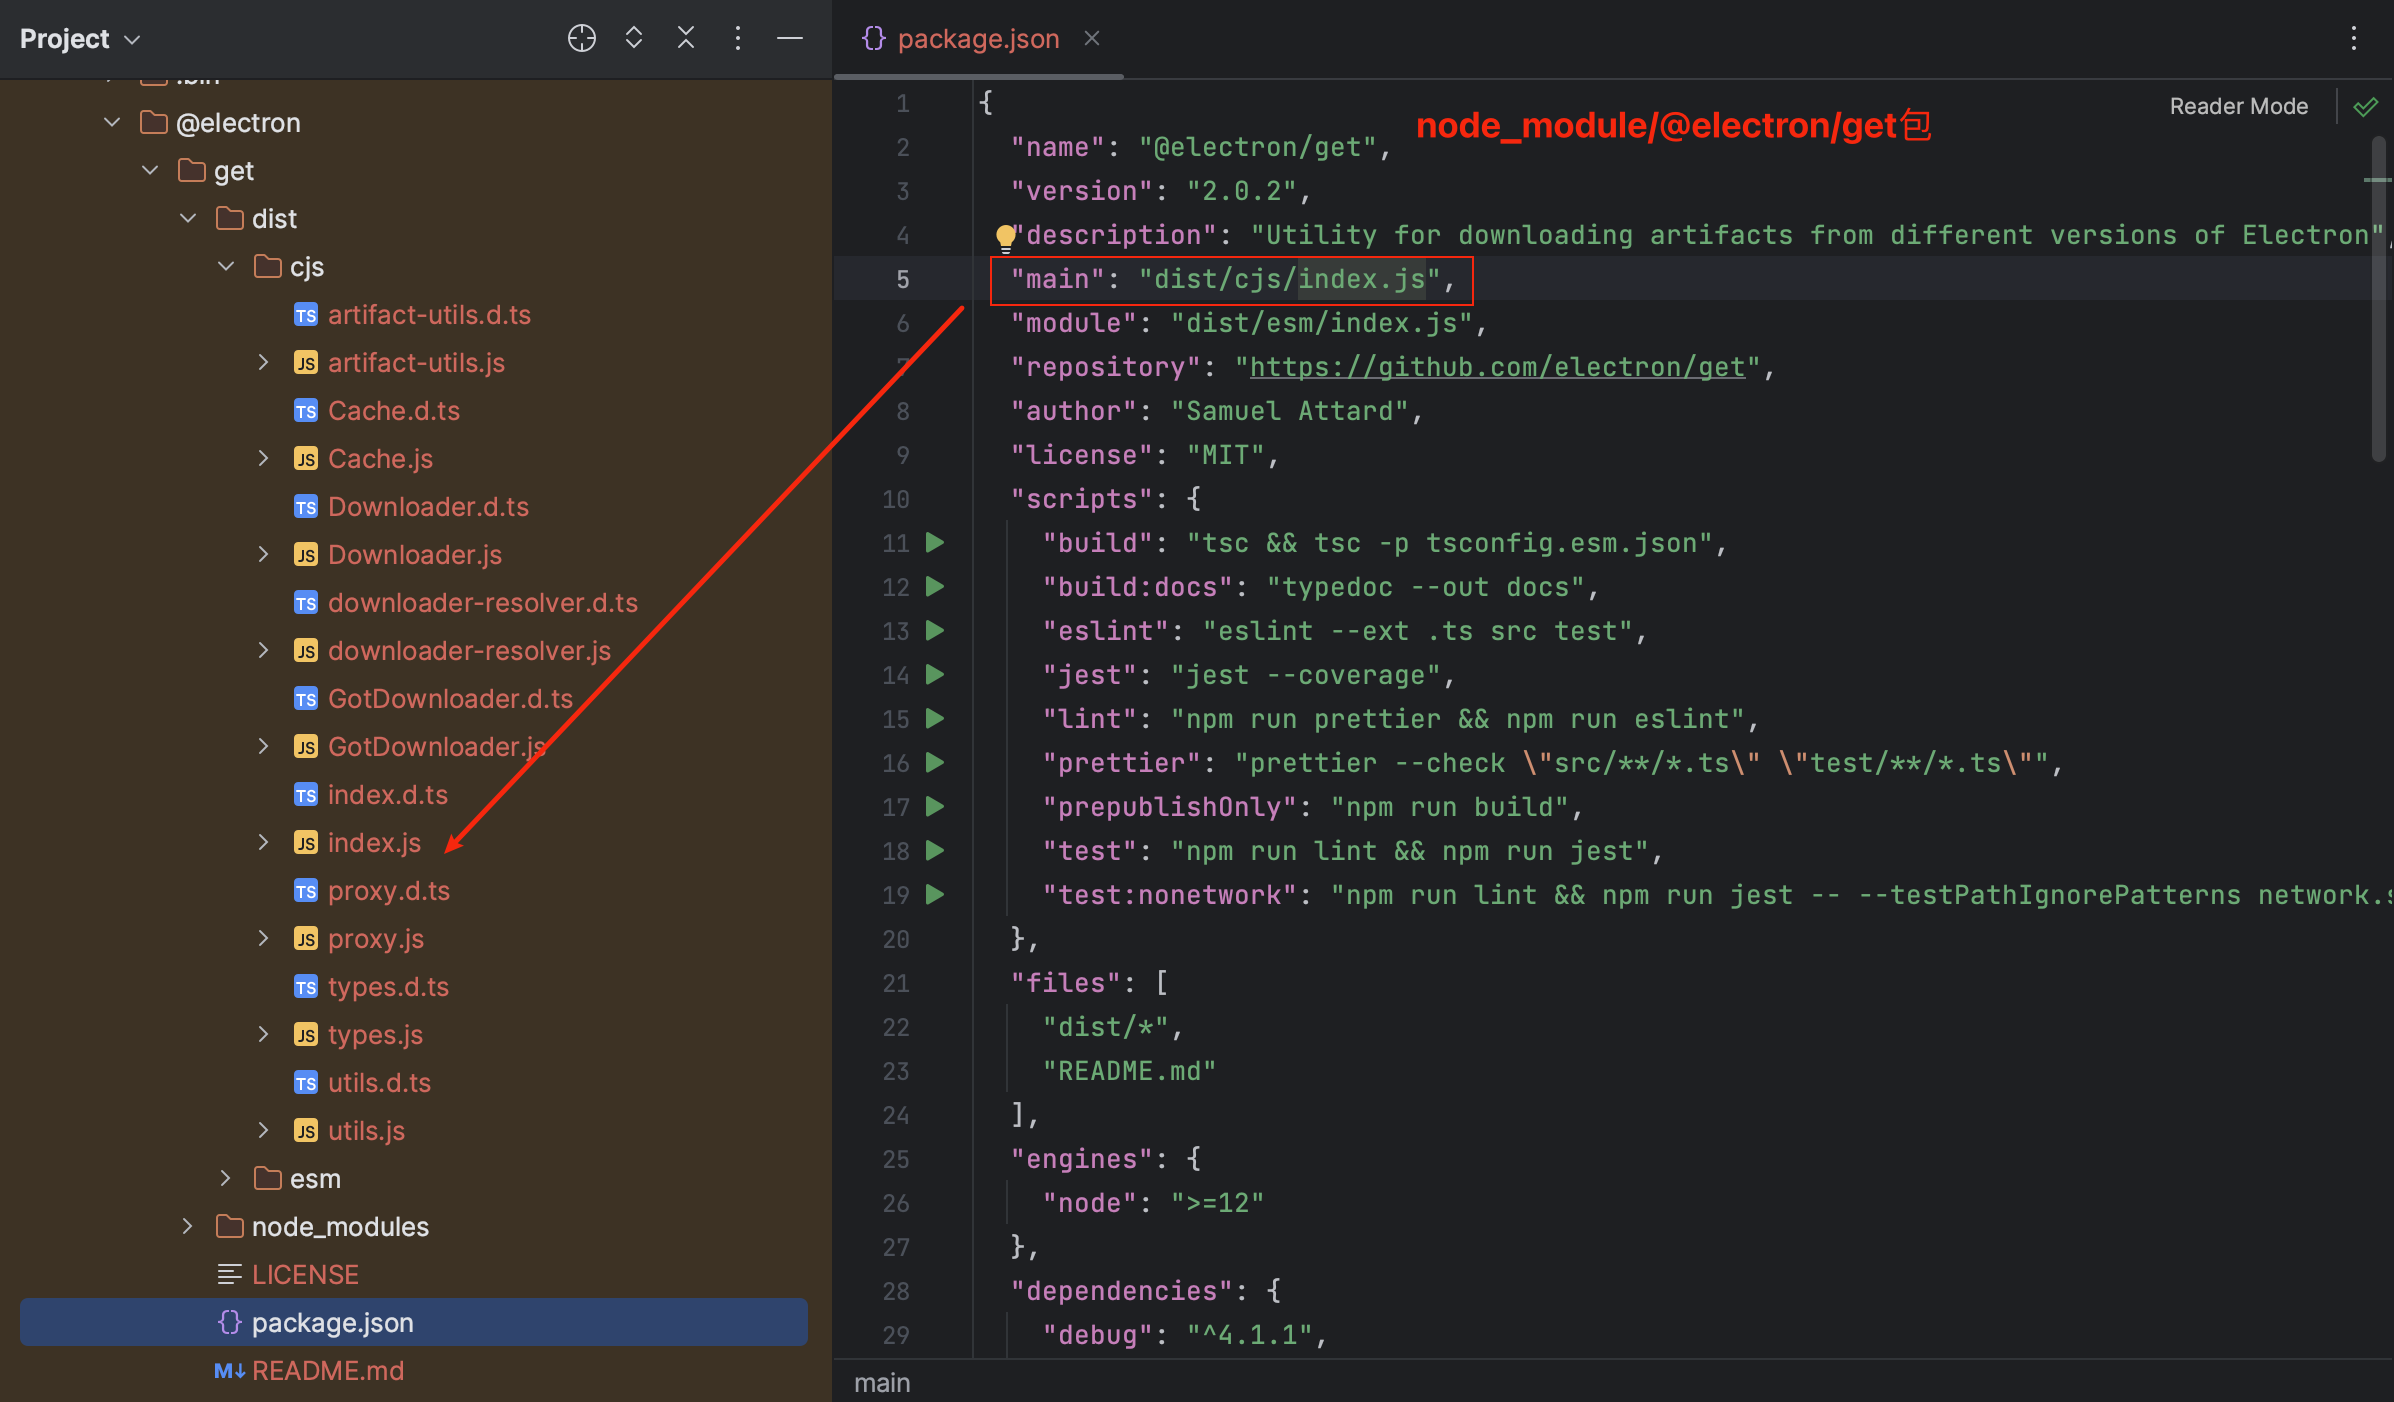2394x1402 pixels.
Task: Run the prettier script gutter icon
Action: pyautogui.click(x=935, y=762)
